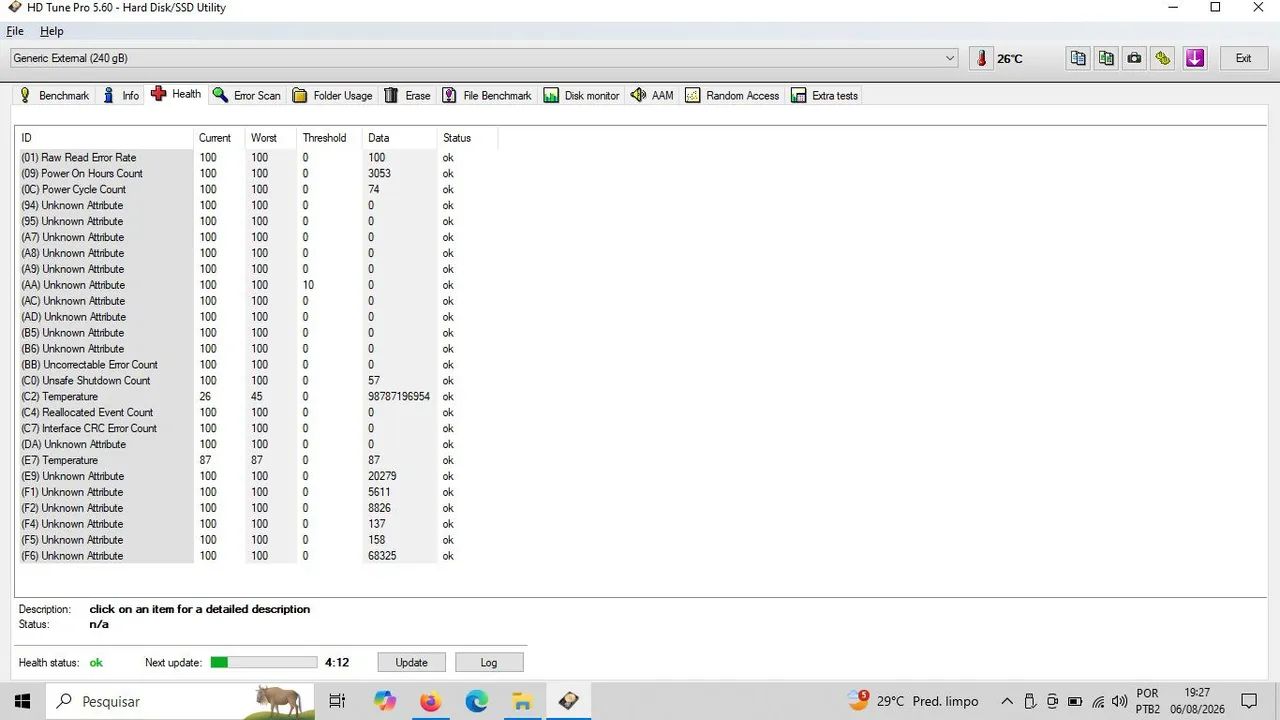Open the Error Scan tab

(246, 95)
